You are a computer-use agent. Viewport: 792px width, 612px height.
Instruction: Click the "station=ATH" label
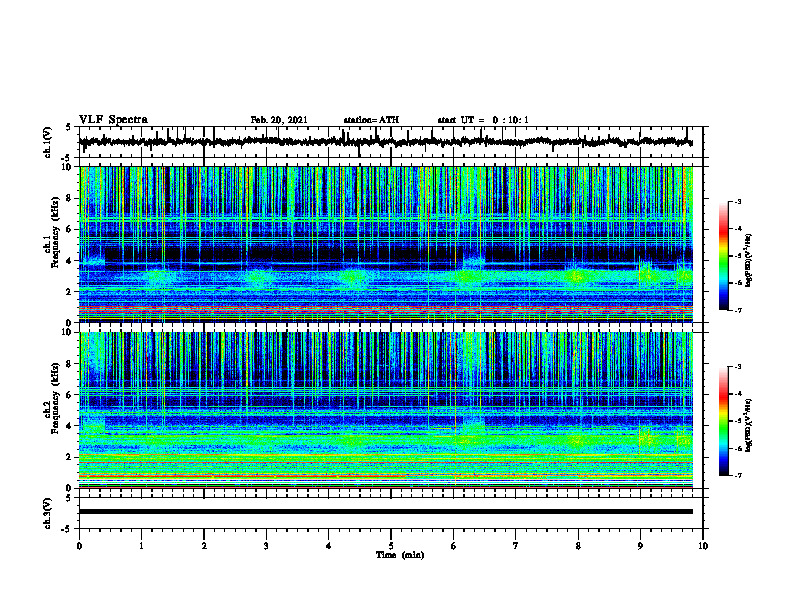tap(371, 120)
